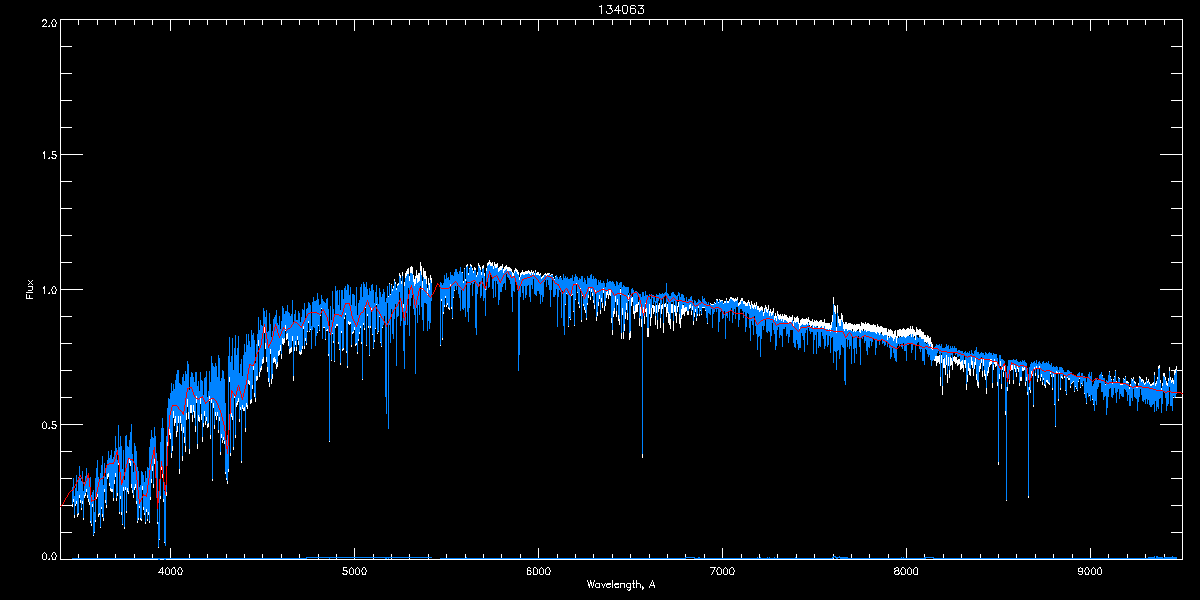Select the Flux y-axis label

[x=30, y=289]
